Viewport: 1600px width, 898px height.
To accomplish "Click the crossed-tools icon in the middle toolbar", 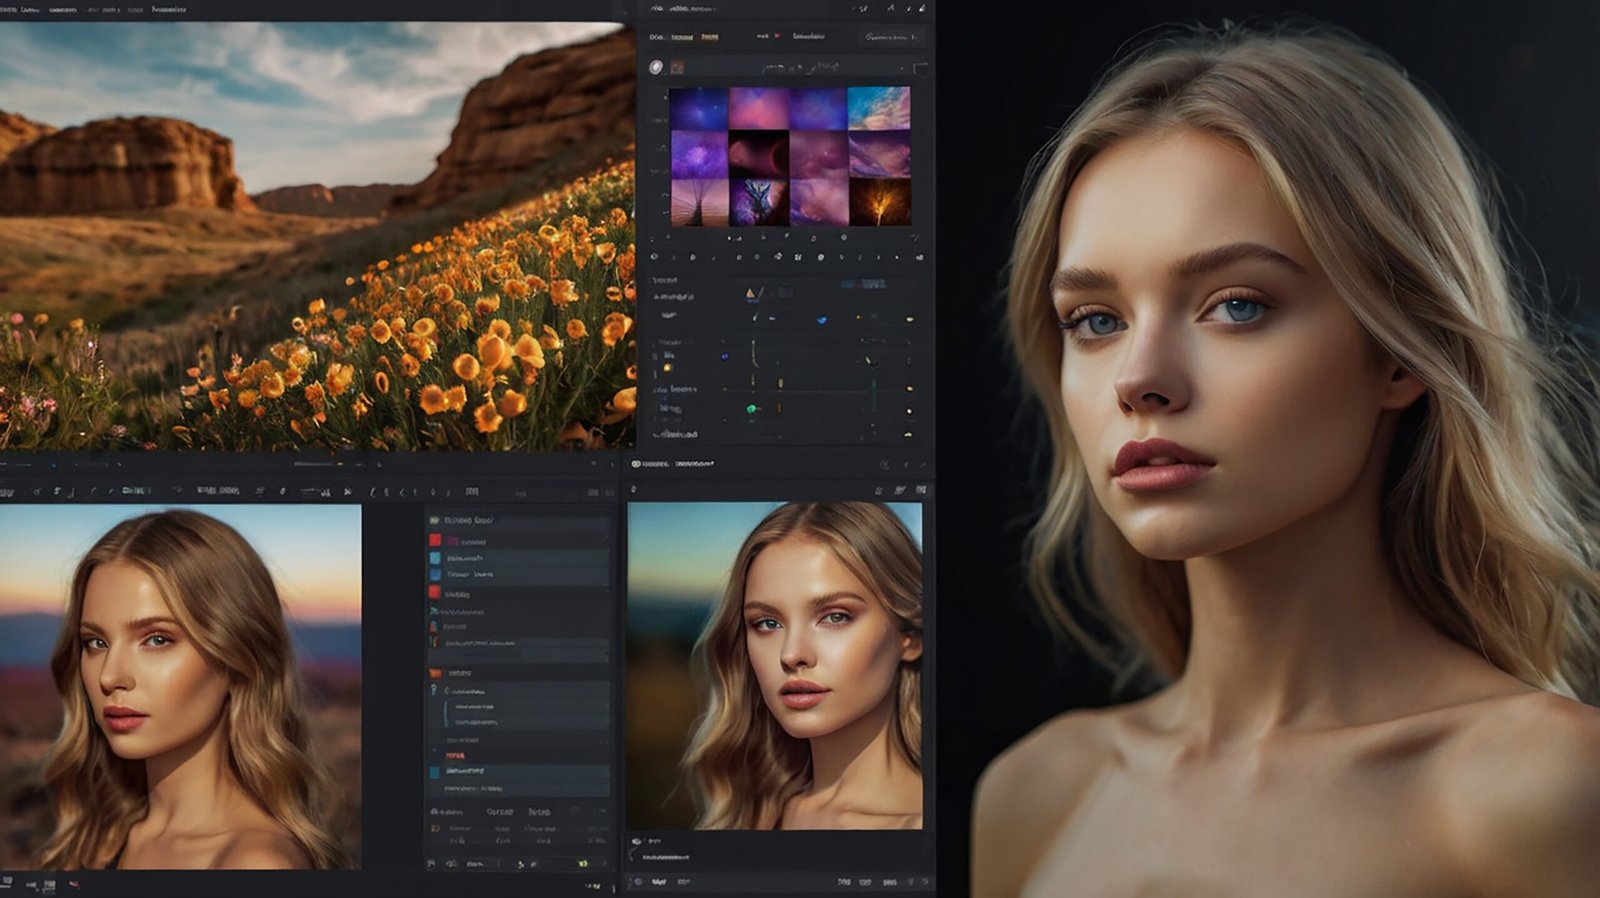I will point(348,491).
